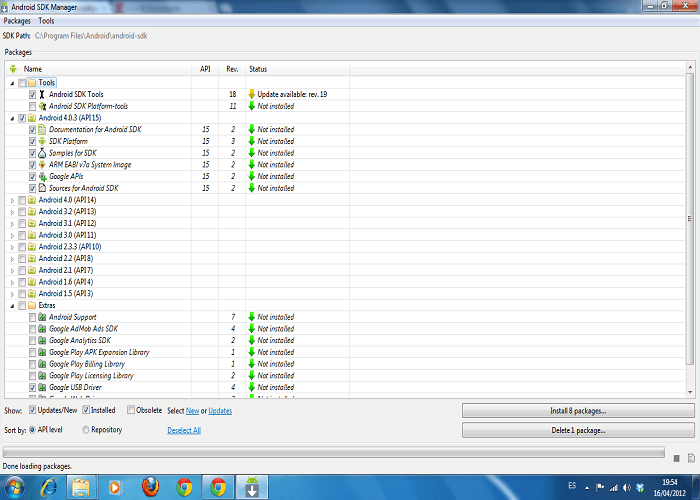Viewport: 700px width, 500px height.
Task: Click the Google Play Billing Library icon
Action: [x=42, y=364]
